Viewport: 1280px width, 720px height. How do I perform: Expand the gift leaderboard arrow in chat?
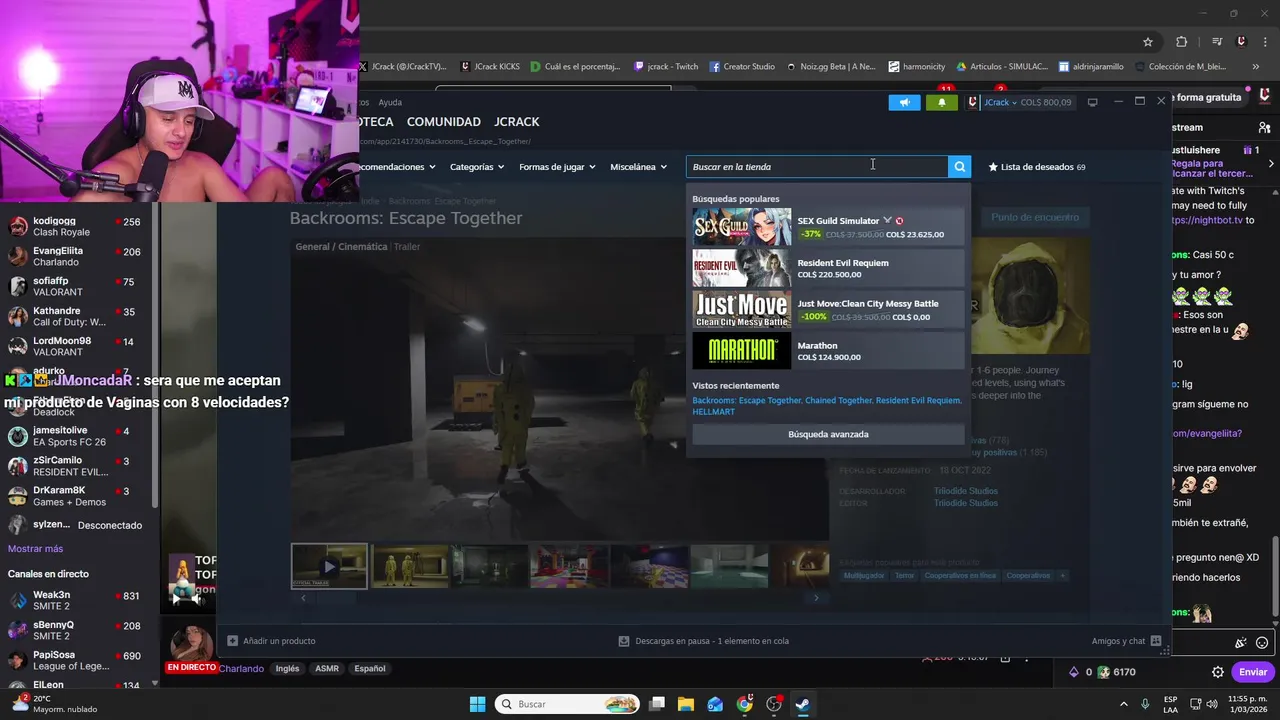pyautogui.click(x=1271, y=163)
